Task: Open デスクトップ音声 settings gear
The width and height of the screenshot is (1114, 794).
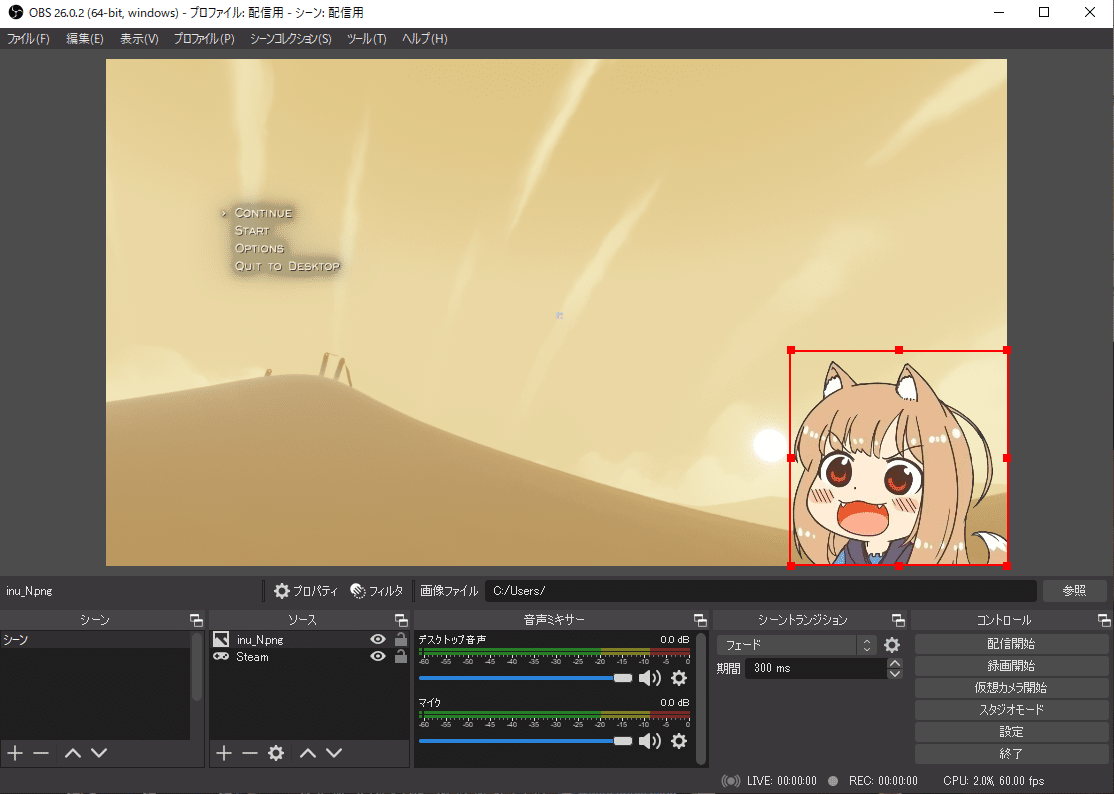Action: (x=679, y=678)
